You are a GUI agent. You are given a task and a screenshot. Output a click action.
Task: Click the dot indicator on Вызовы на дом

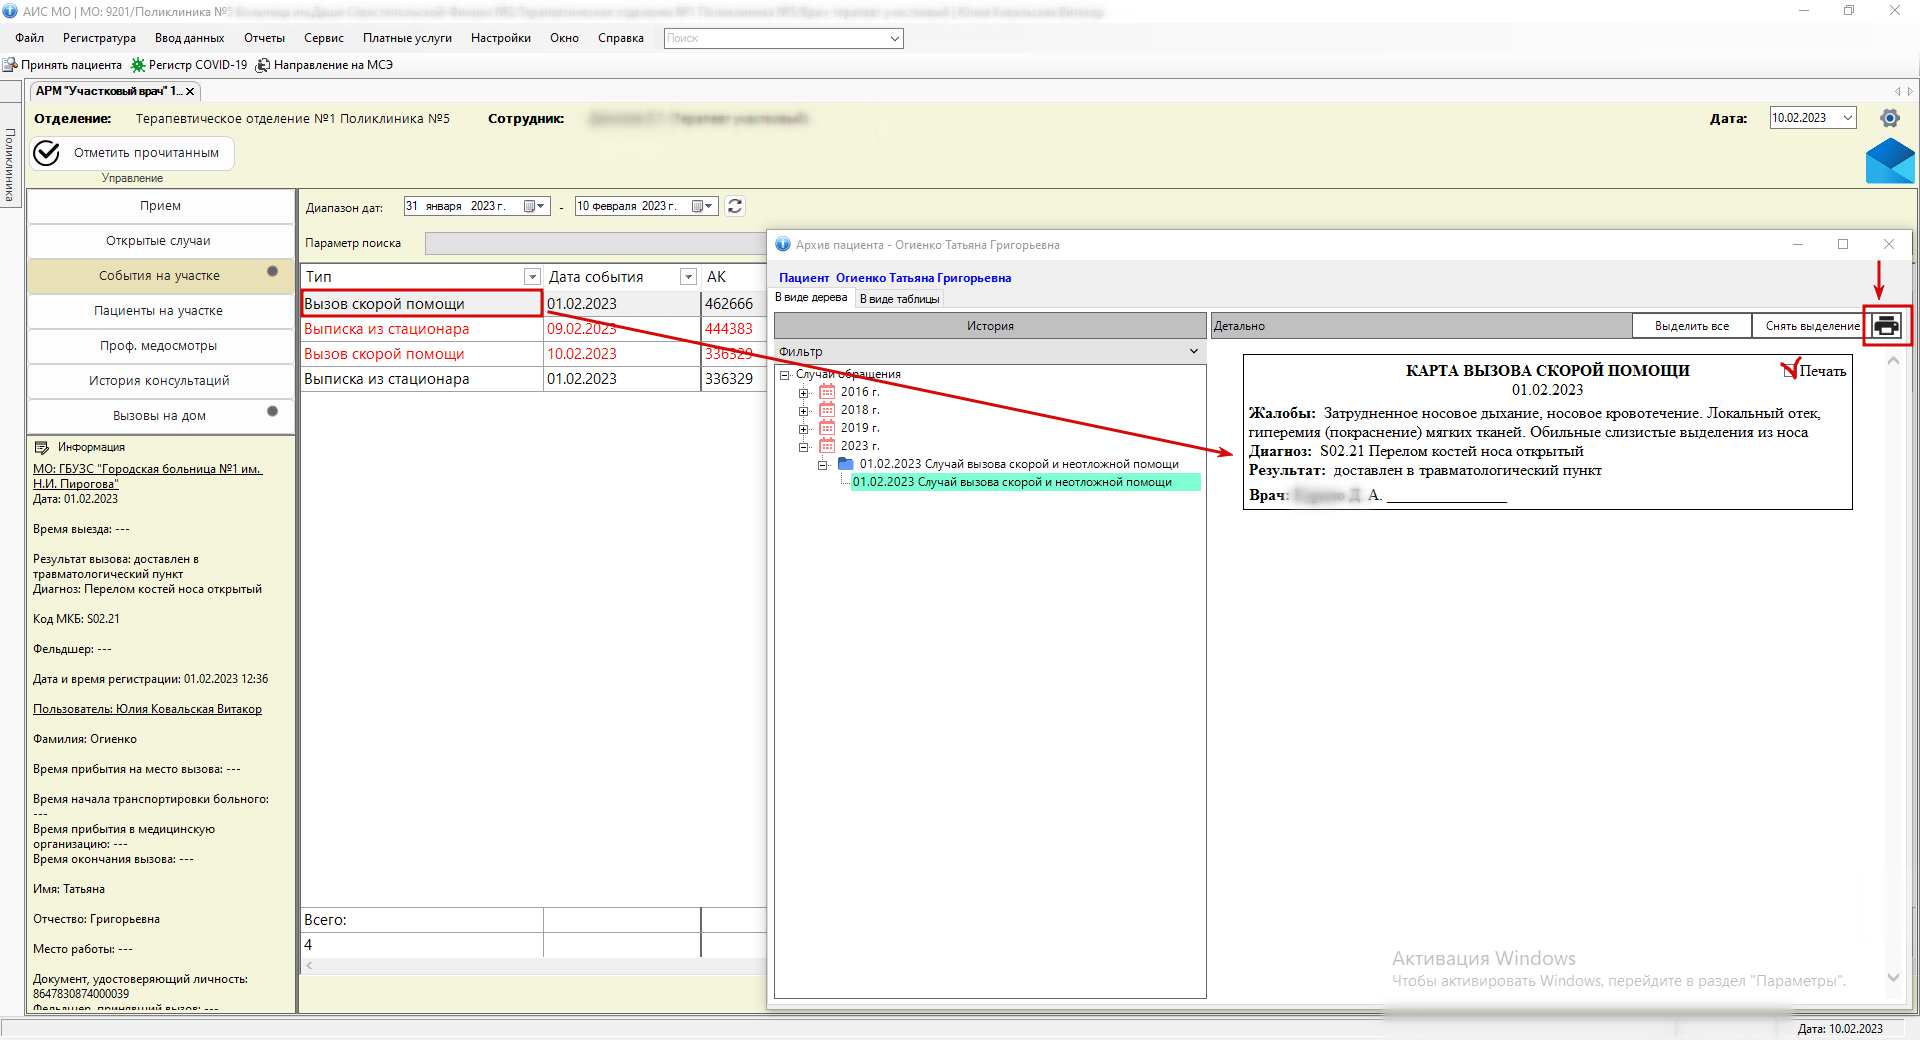tap(272, 411)
